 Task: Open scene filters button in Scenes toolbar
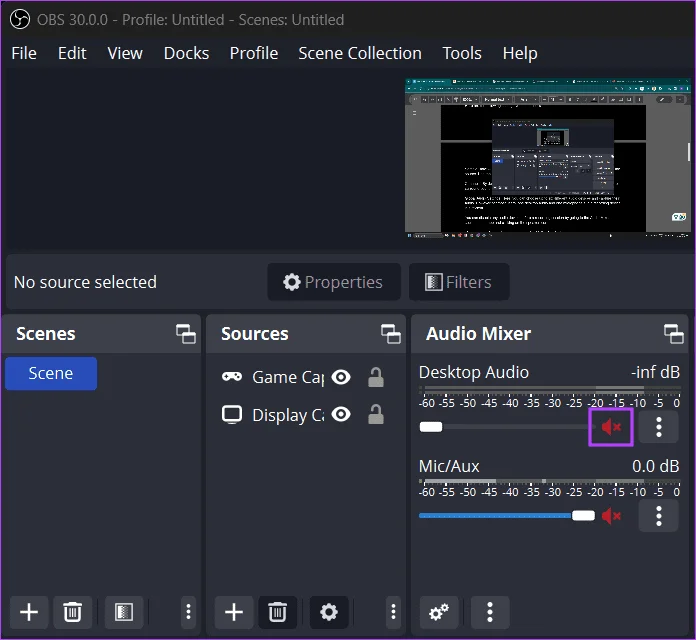coord(124,612)
